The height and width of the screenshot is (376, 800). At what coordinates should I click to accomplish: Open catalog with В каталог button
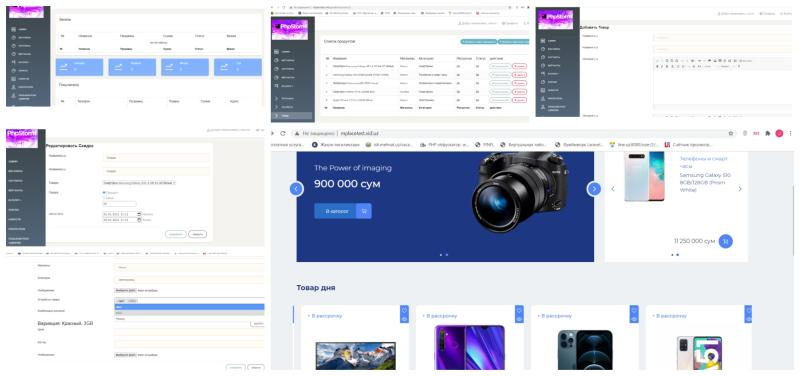pyautogui.click(x=335, y=211)
